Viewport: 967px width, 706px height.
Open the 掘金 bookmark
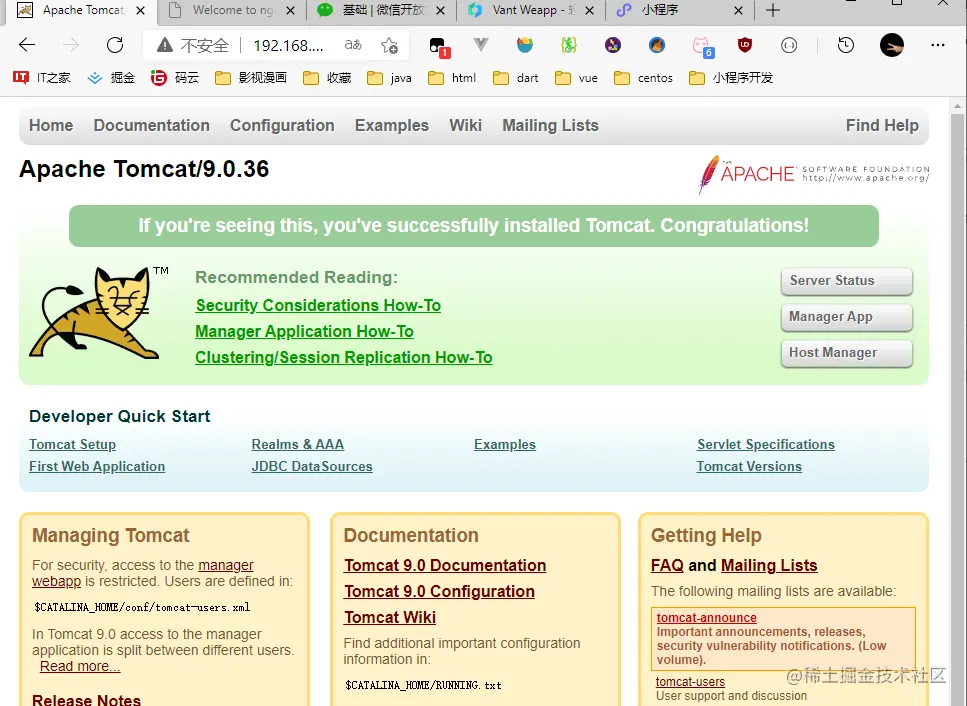[111, 78]
